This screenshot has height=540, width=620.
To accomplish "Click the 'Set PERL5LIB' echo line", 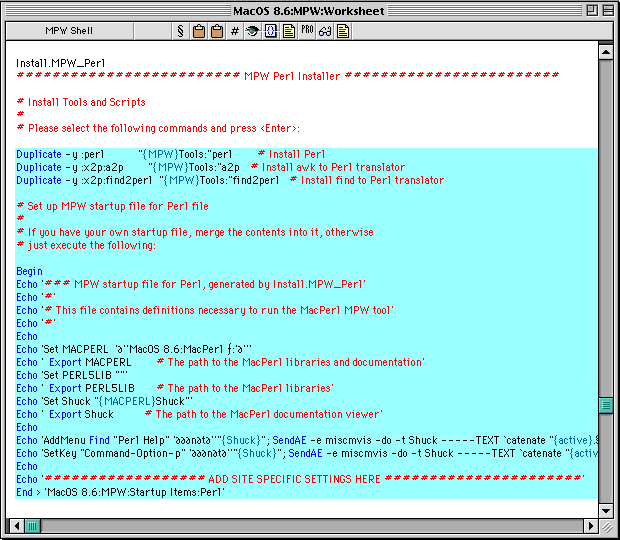I will coord(72,376).
